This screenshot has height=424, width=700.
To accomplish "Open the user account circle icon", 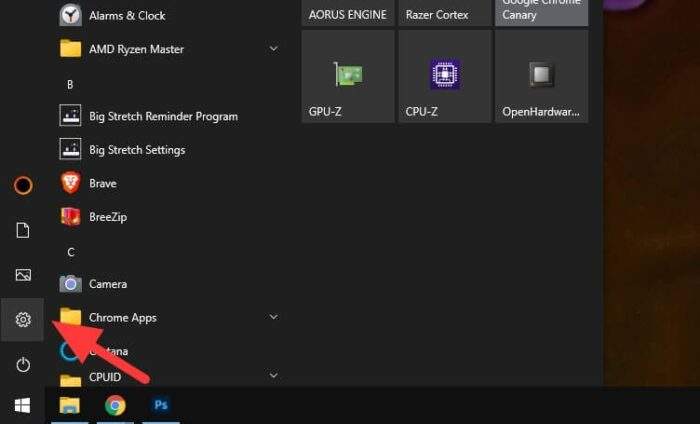I will [x=23, y=185].
